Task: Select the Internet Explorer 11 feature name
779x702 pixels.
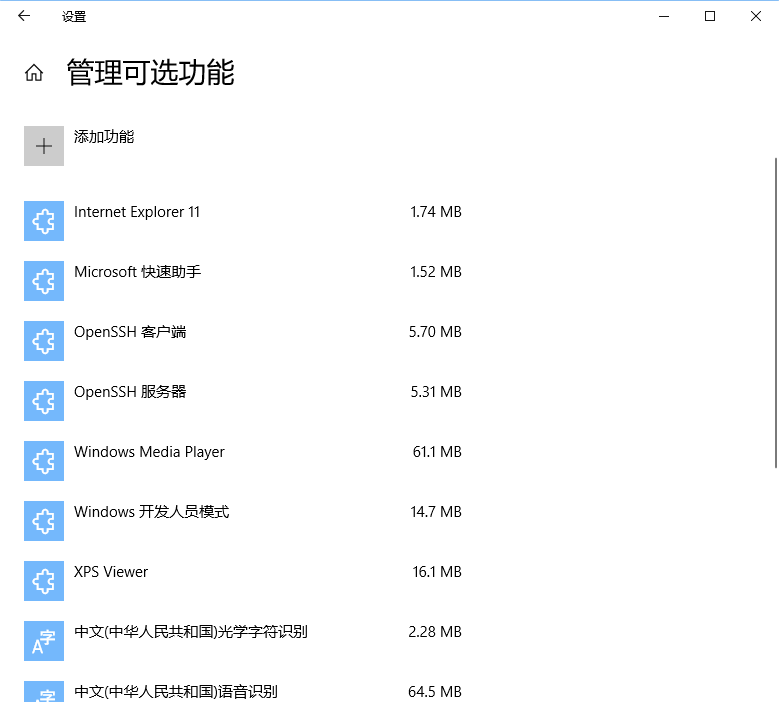Action: tap(137, 212)
